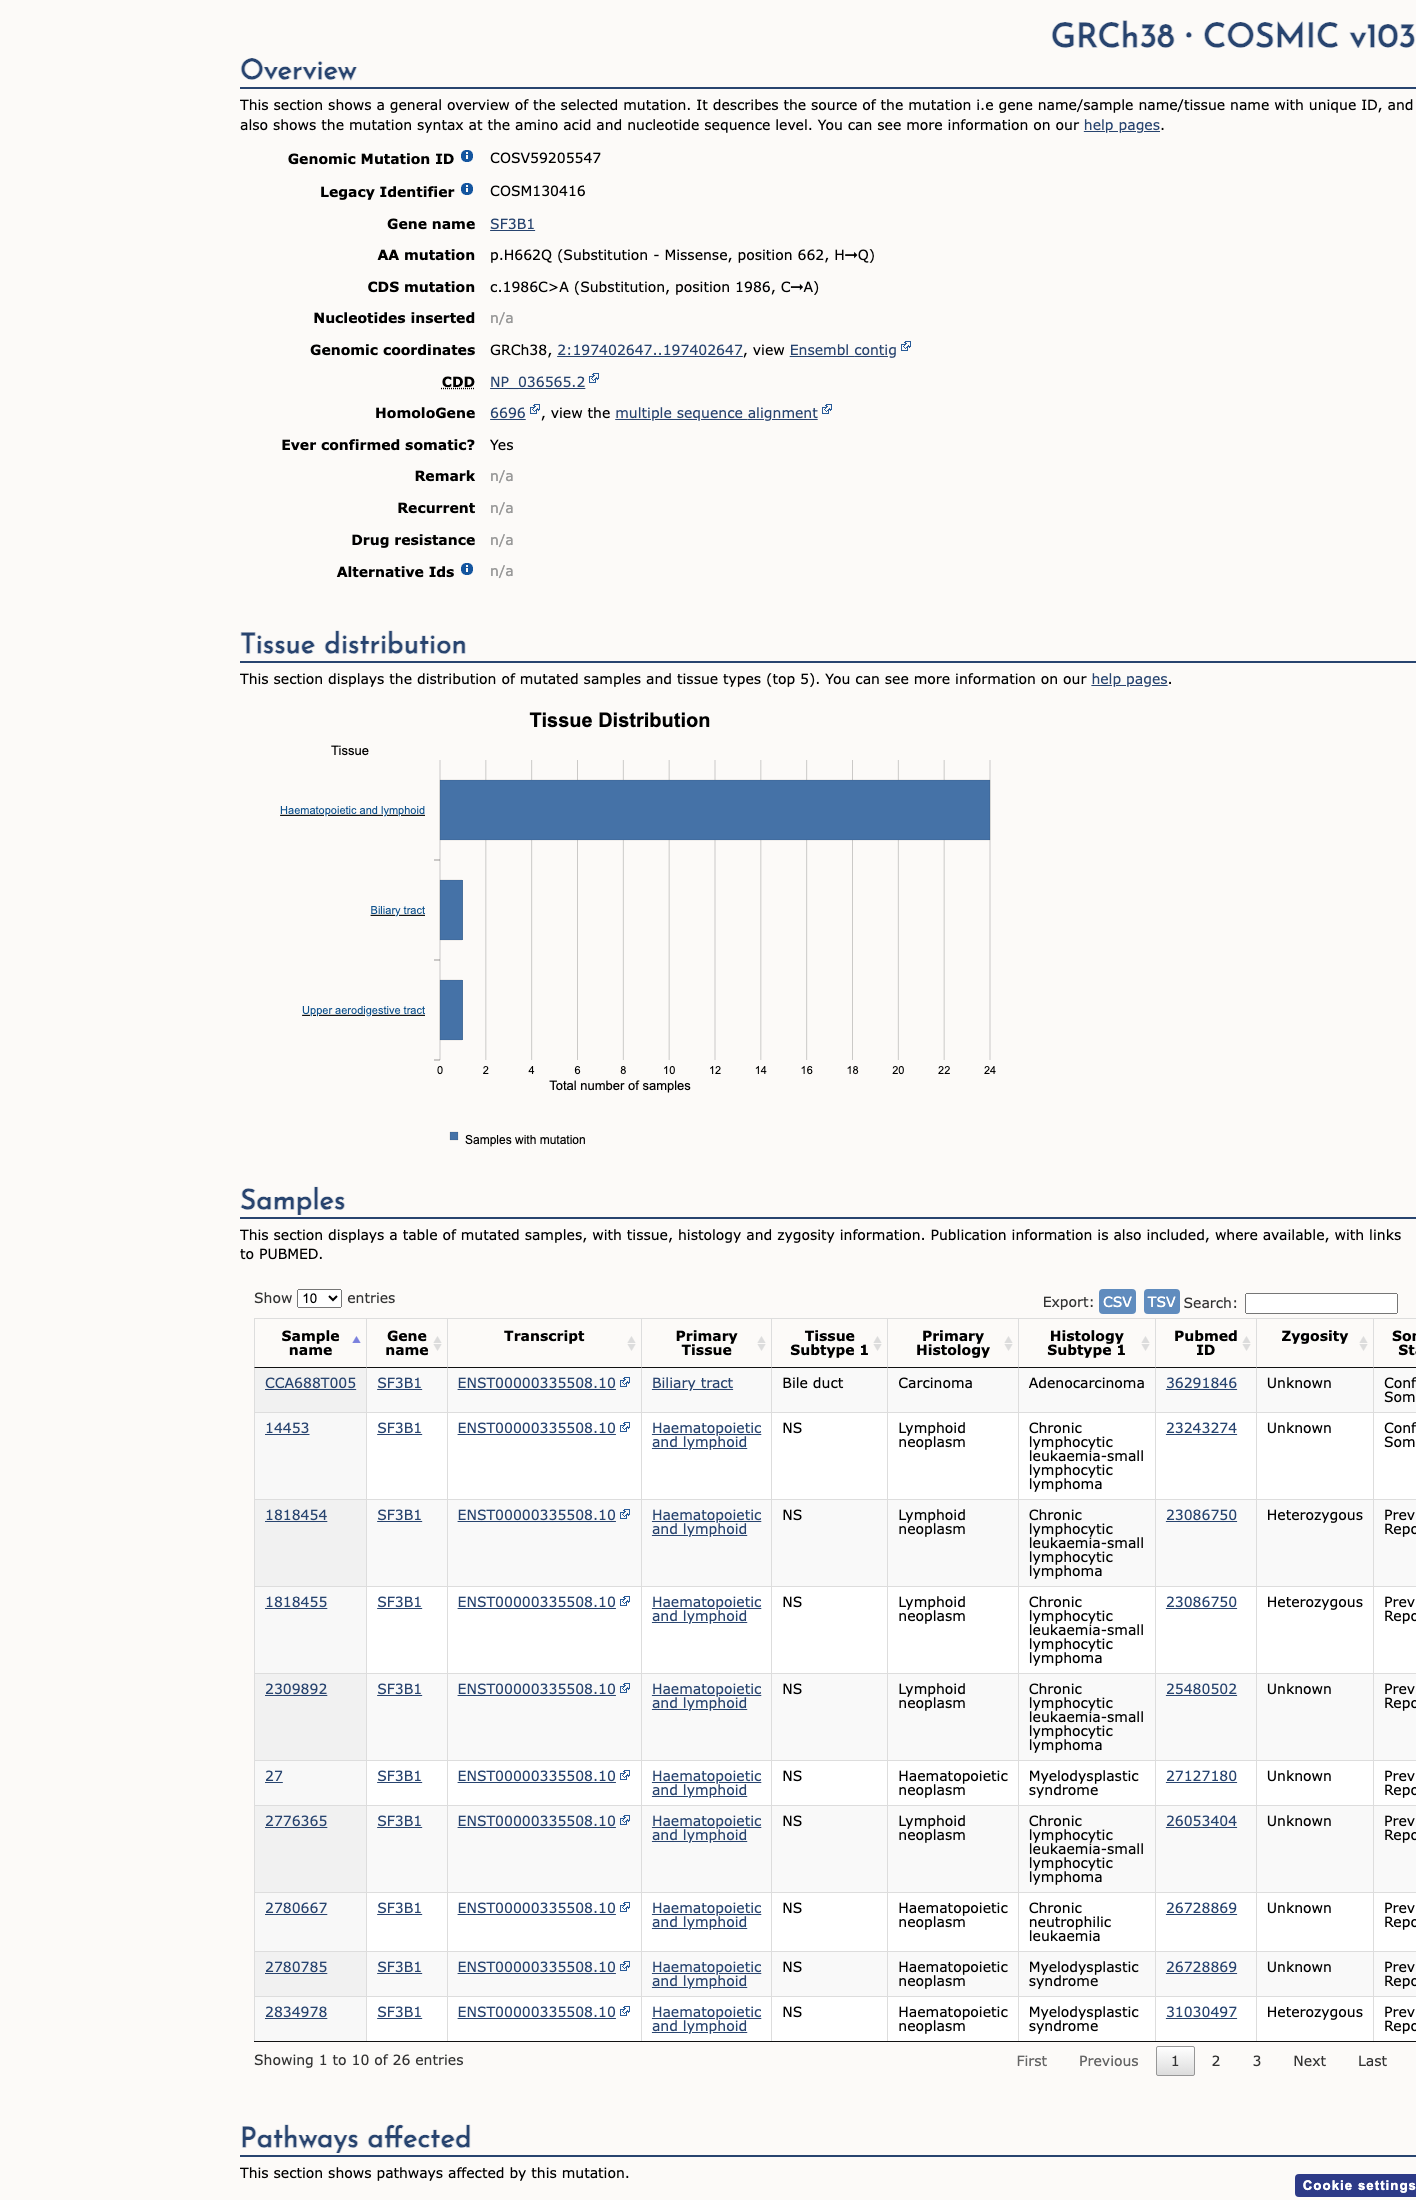The width and height of the screenshot is (1416, 2200).
Task: Click the Next pagination button
Action: pos(1309,2061)
